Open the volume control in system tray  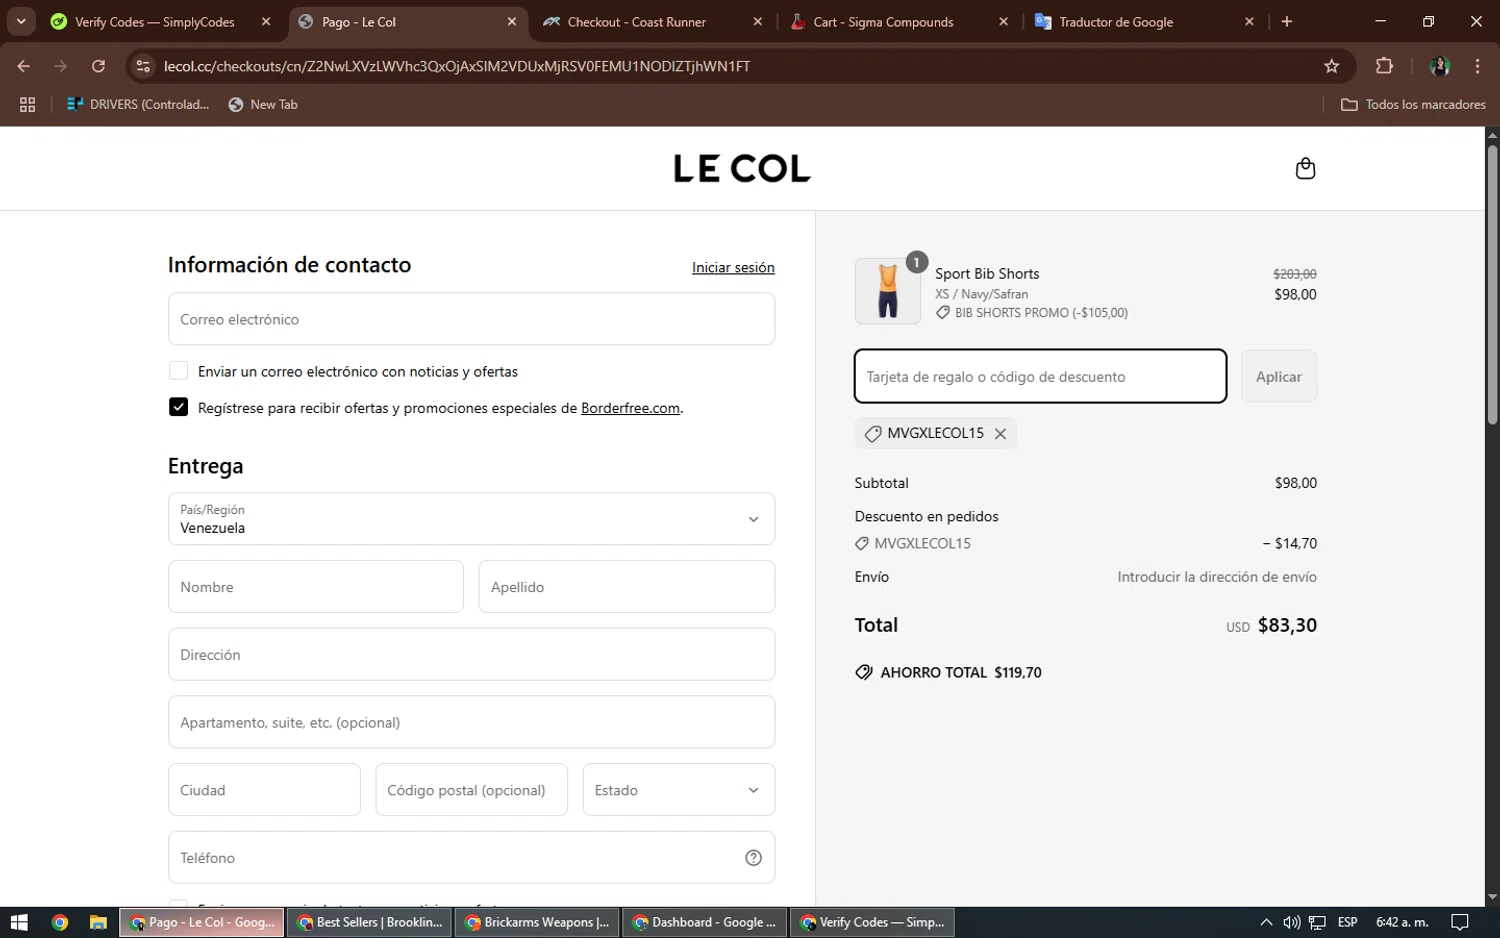pyautogui.click(x=1292, y=922)
